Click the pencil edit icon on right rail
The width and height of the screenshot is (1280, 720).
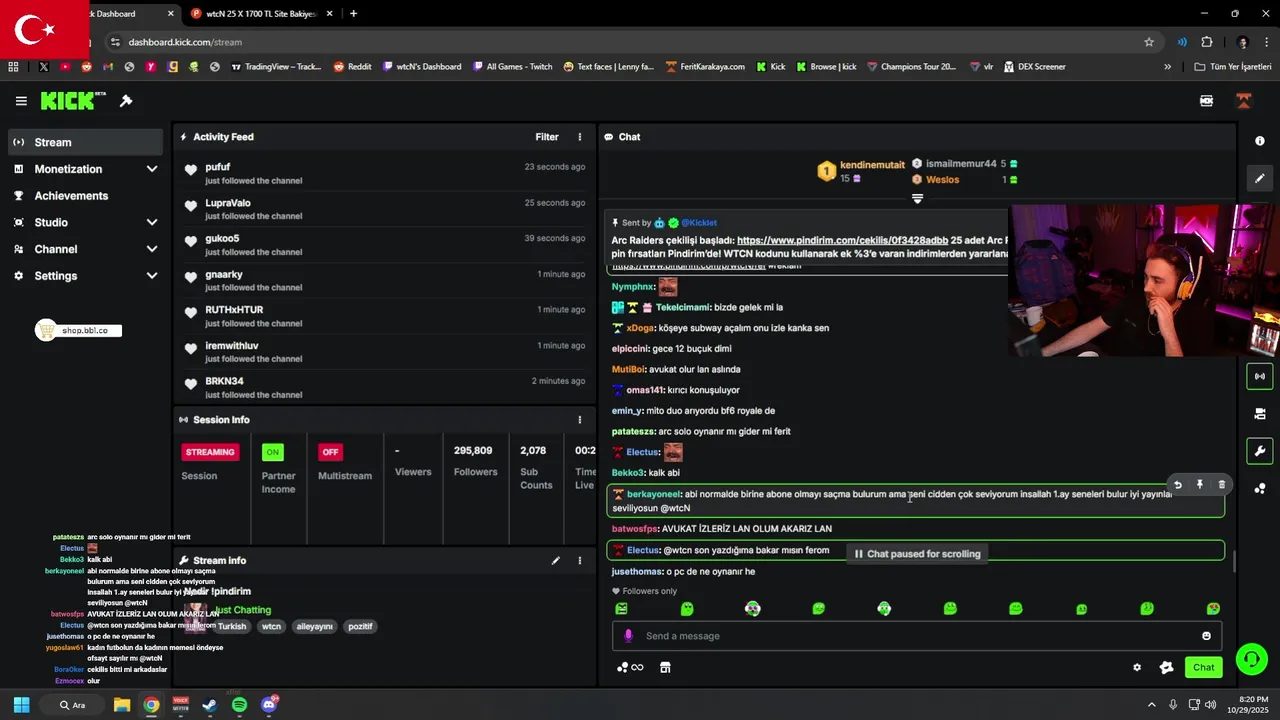[1260, 178]
